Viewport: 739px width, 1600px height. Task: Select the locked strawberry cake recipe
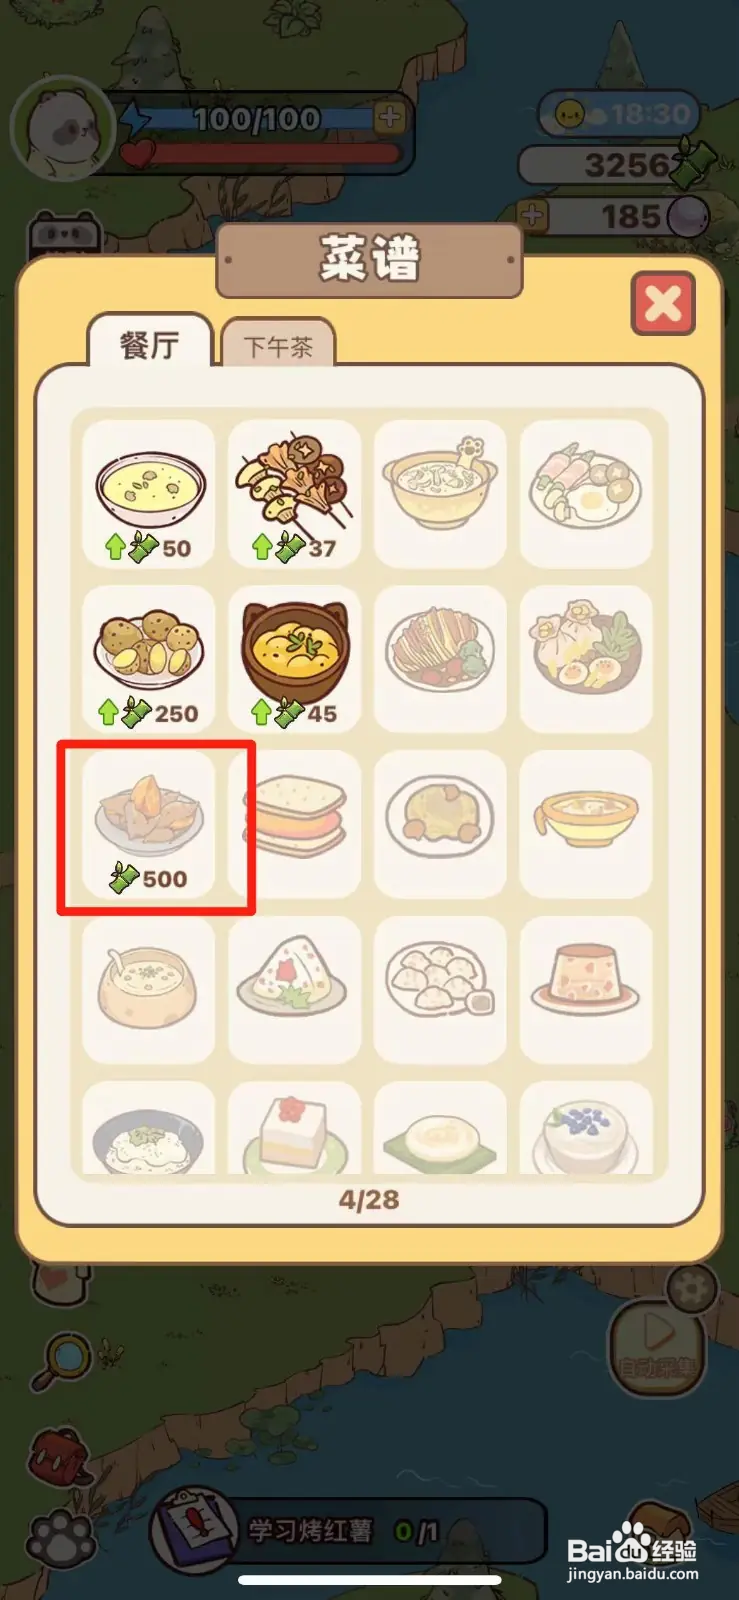(294, 1128)
